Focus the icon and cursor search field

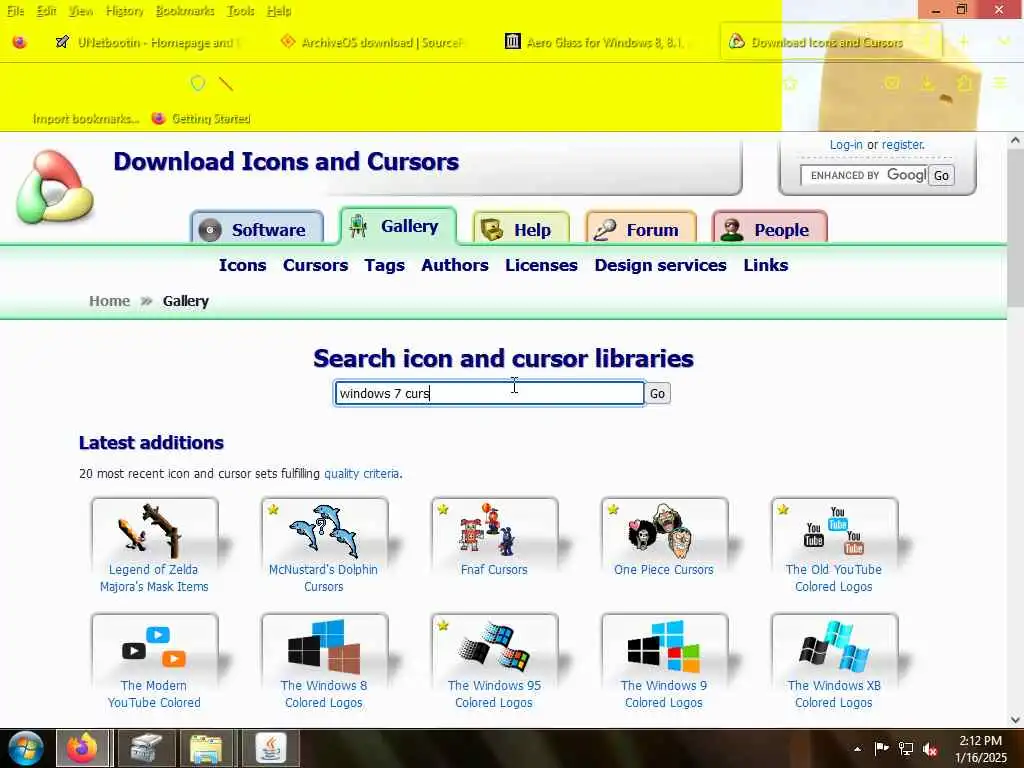point(489,393)
